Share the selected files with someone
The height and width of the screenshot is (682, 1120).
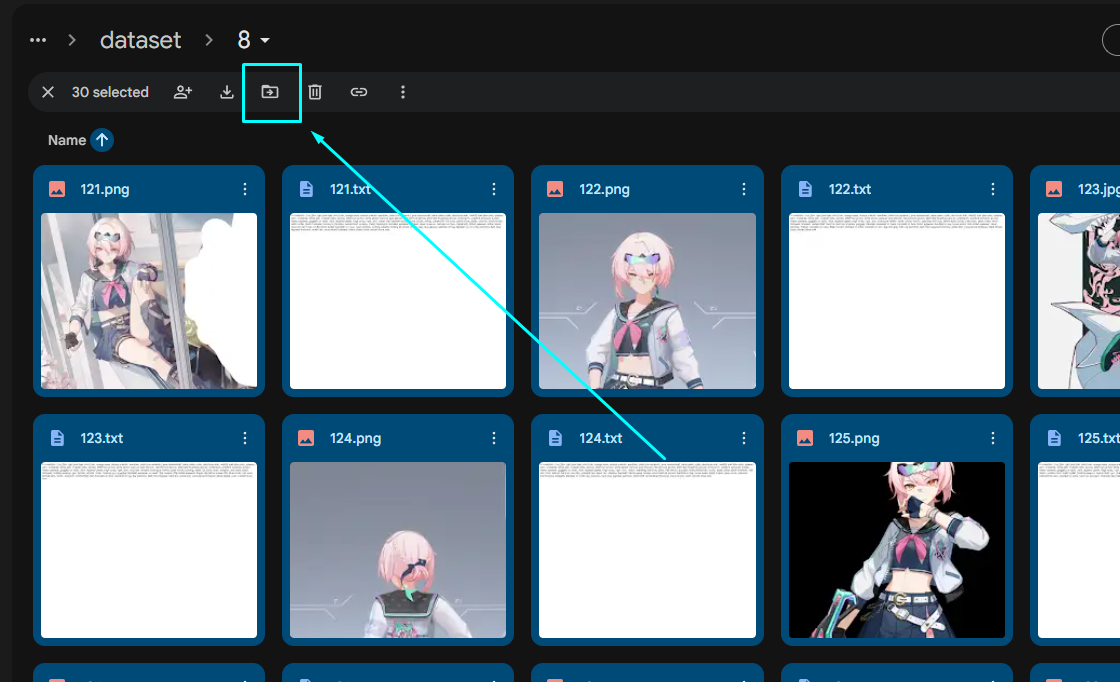pos(182,92)
